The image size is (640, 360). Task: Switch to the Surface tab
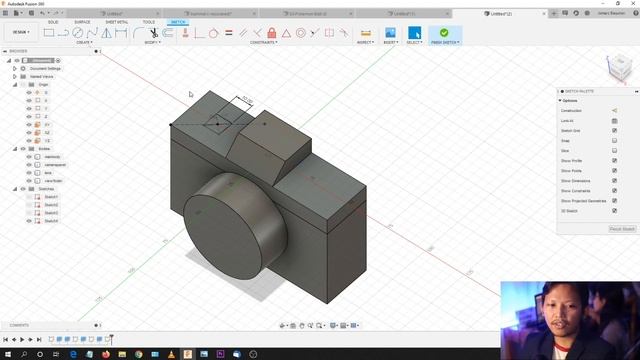pyautogui.click(x=82, y=22)
